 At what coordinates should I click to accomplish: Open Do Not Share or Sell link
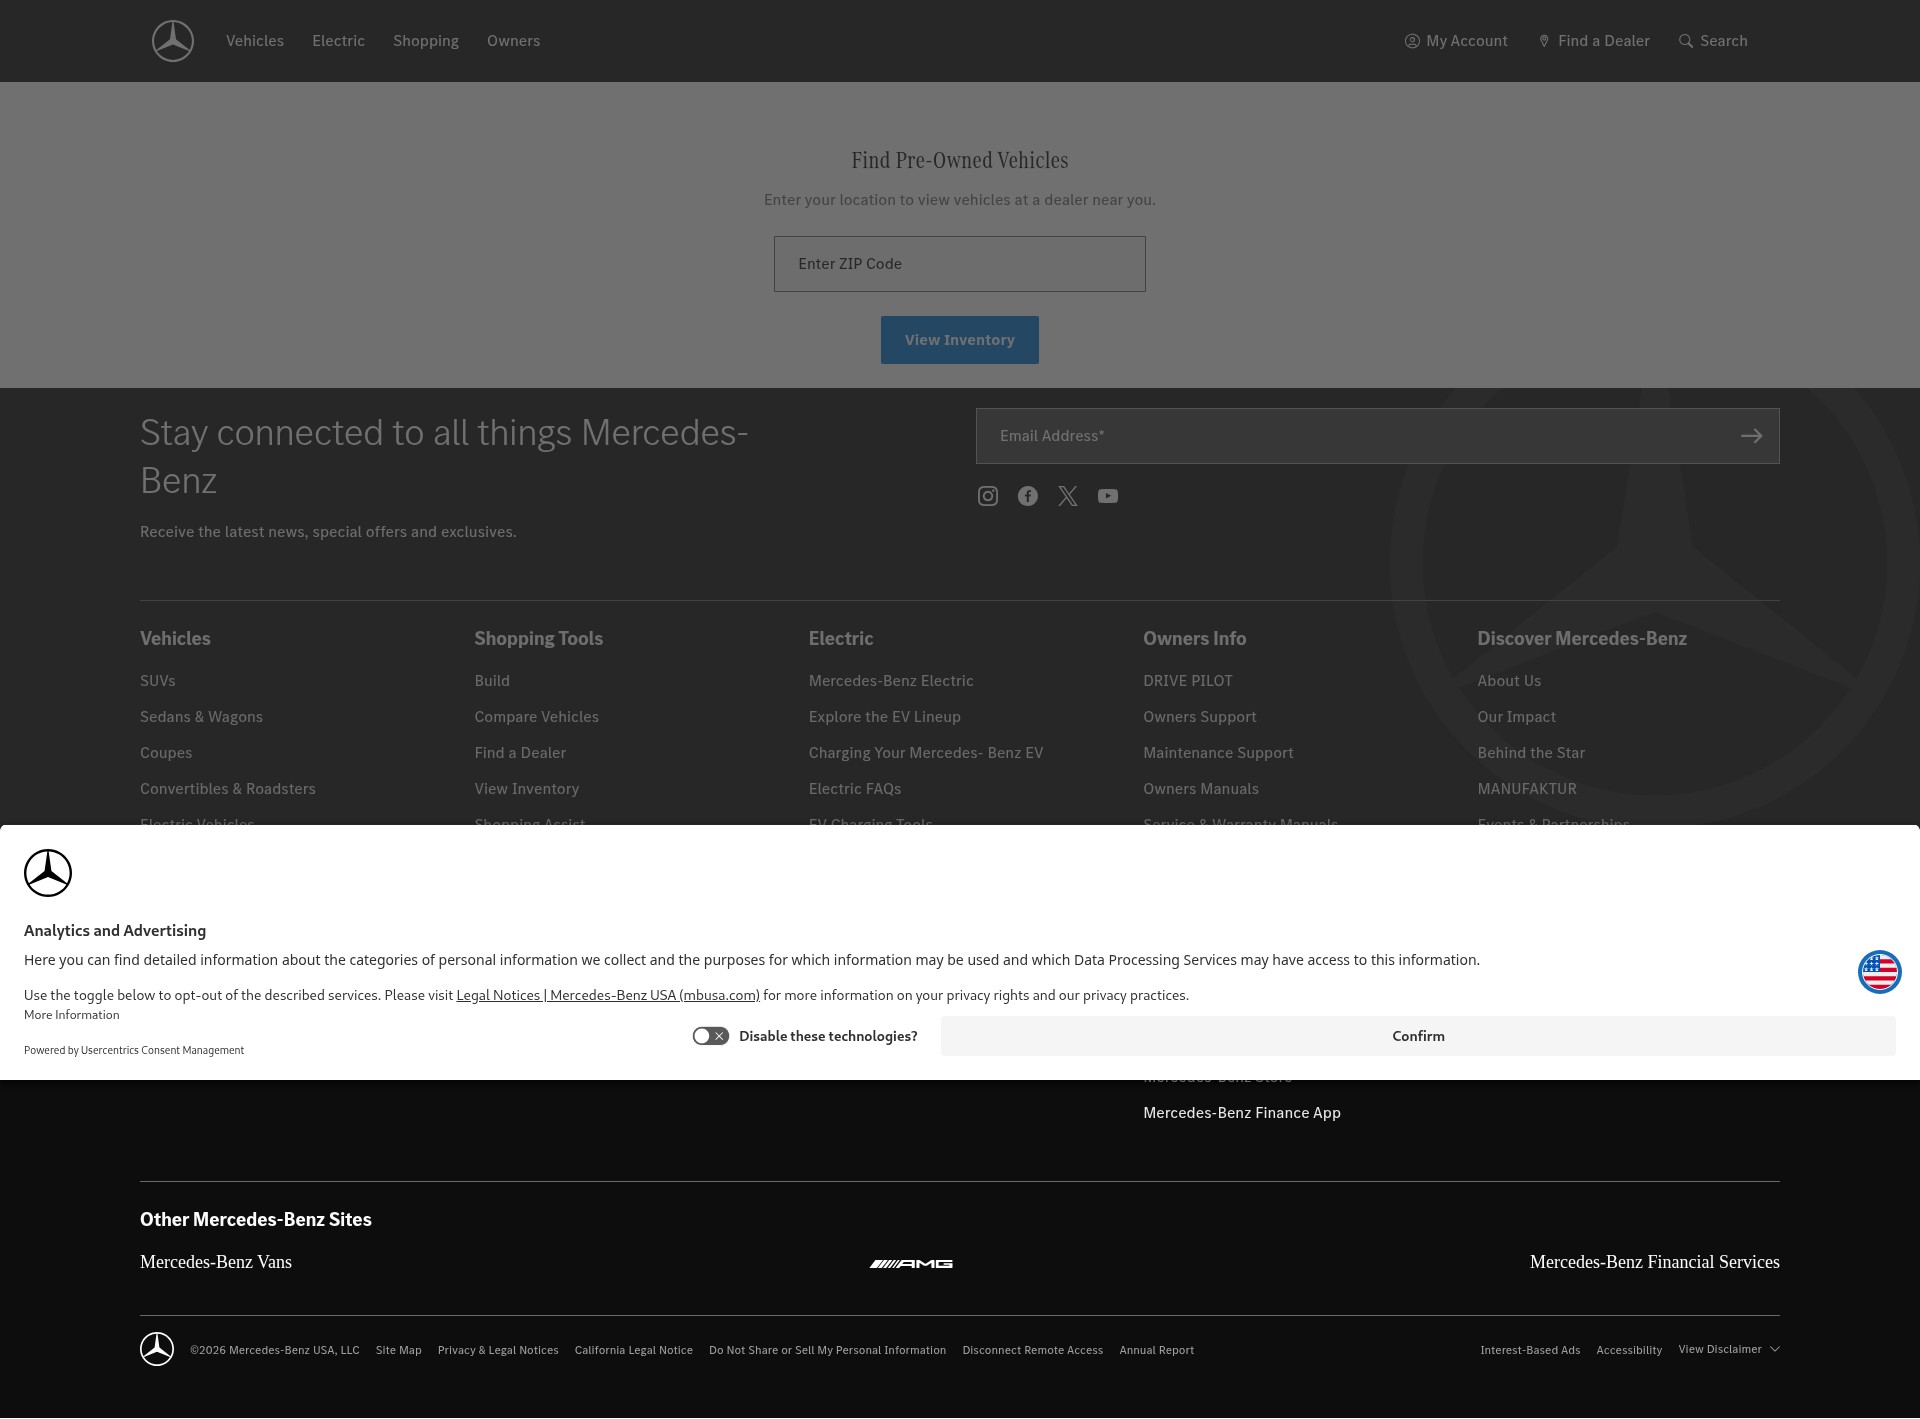pyautogui.click(x=828, y=1350)
